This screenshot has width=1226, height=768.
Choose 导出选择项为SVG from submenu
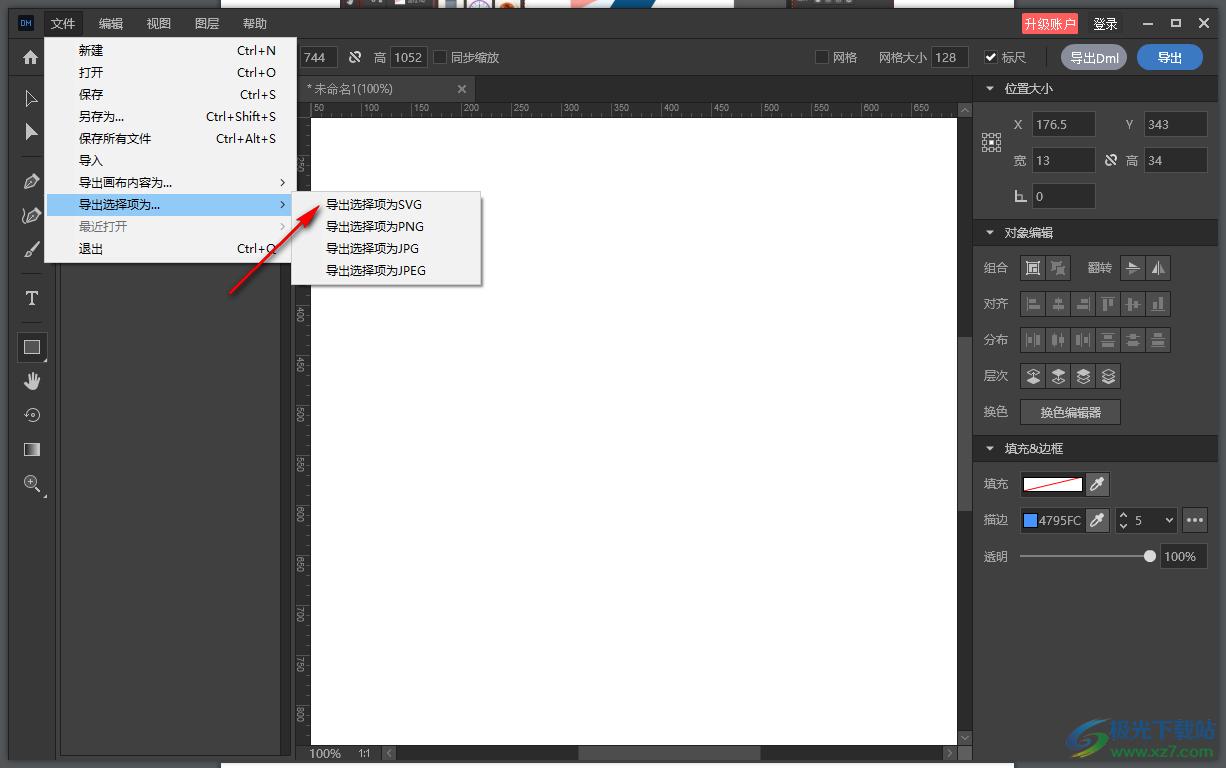tap(374, 205)
